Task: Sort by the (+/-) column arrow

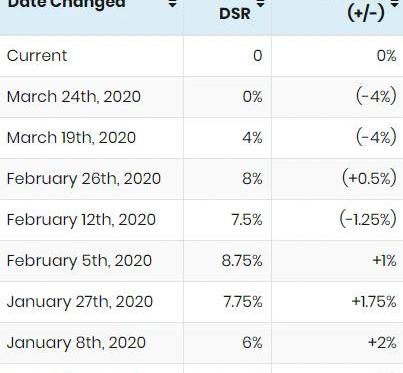Action: [x=395, y=4]
